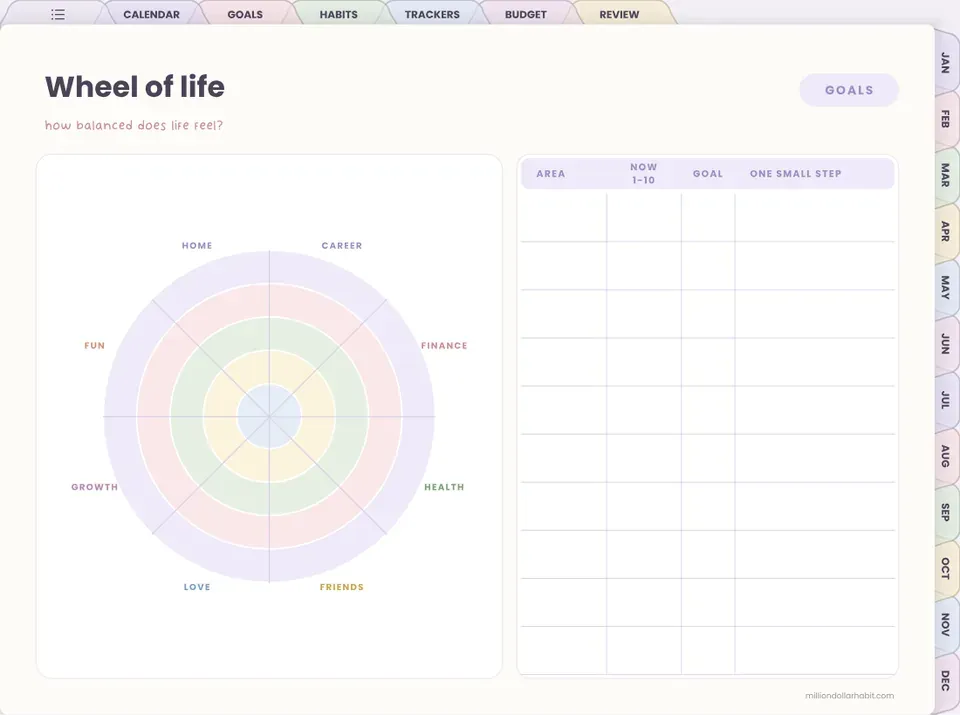This screenshot has width=960, height=715.
Task: Click the ONE SMALL STEP header
Action: pyautogui.click(x=795, y=174)
